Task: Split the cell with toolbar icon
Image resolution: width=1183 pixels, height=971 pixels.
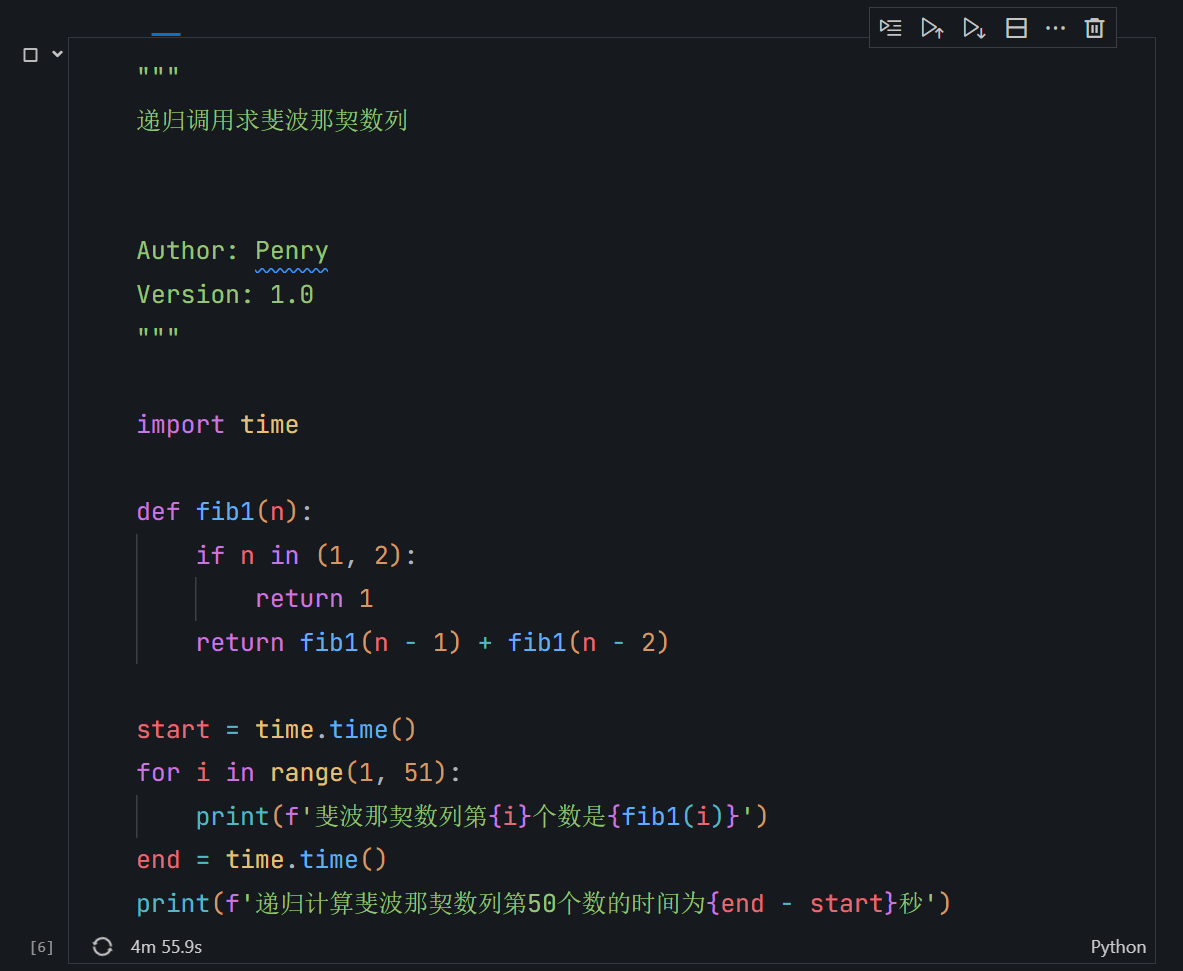Action: point(1016,28)
